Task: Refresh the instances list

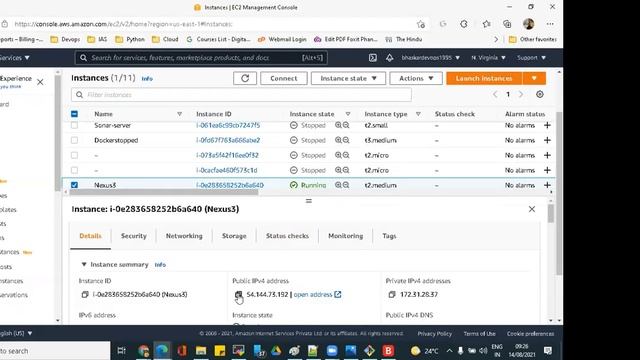Action: [245, 78]
